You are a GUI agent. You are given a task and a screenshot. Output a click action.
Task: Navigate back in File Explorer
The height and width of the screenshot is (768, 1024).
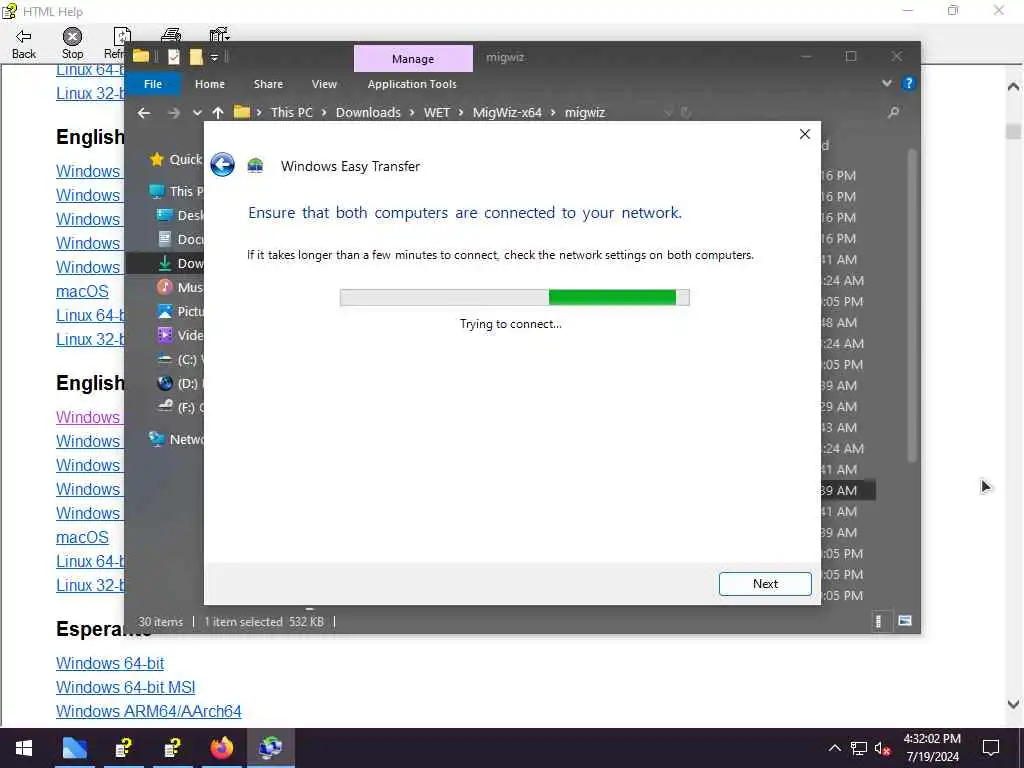coord(144,112)
